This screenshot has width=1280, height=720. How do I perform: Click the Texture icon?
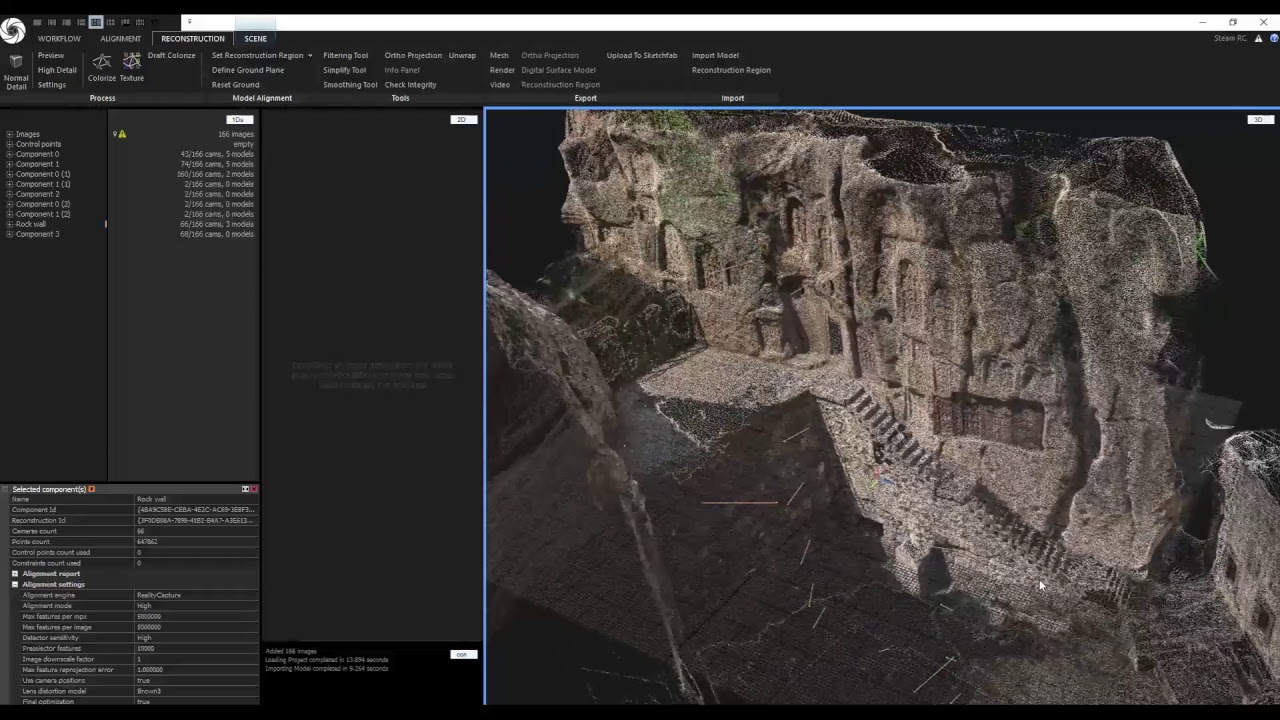(131, 62)
